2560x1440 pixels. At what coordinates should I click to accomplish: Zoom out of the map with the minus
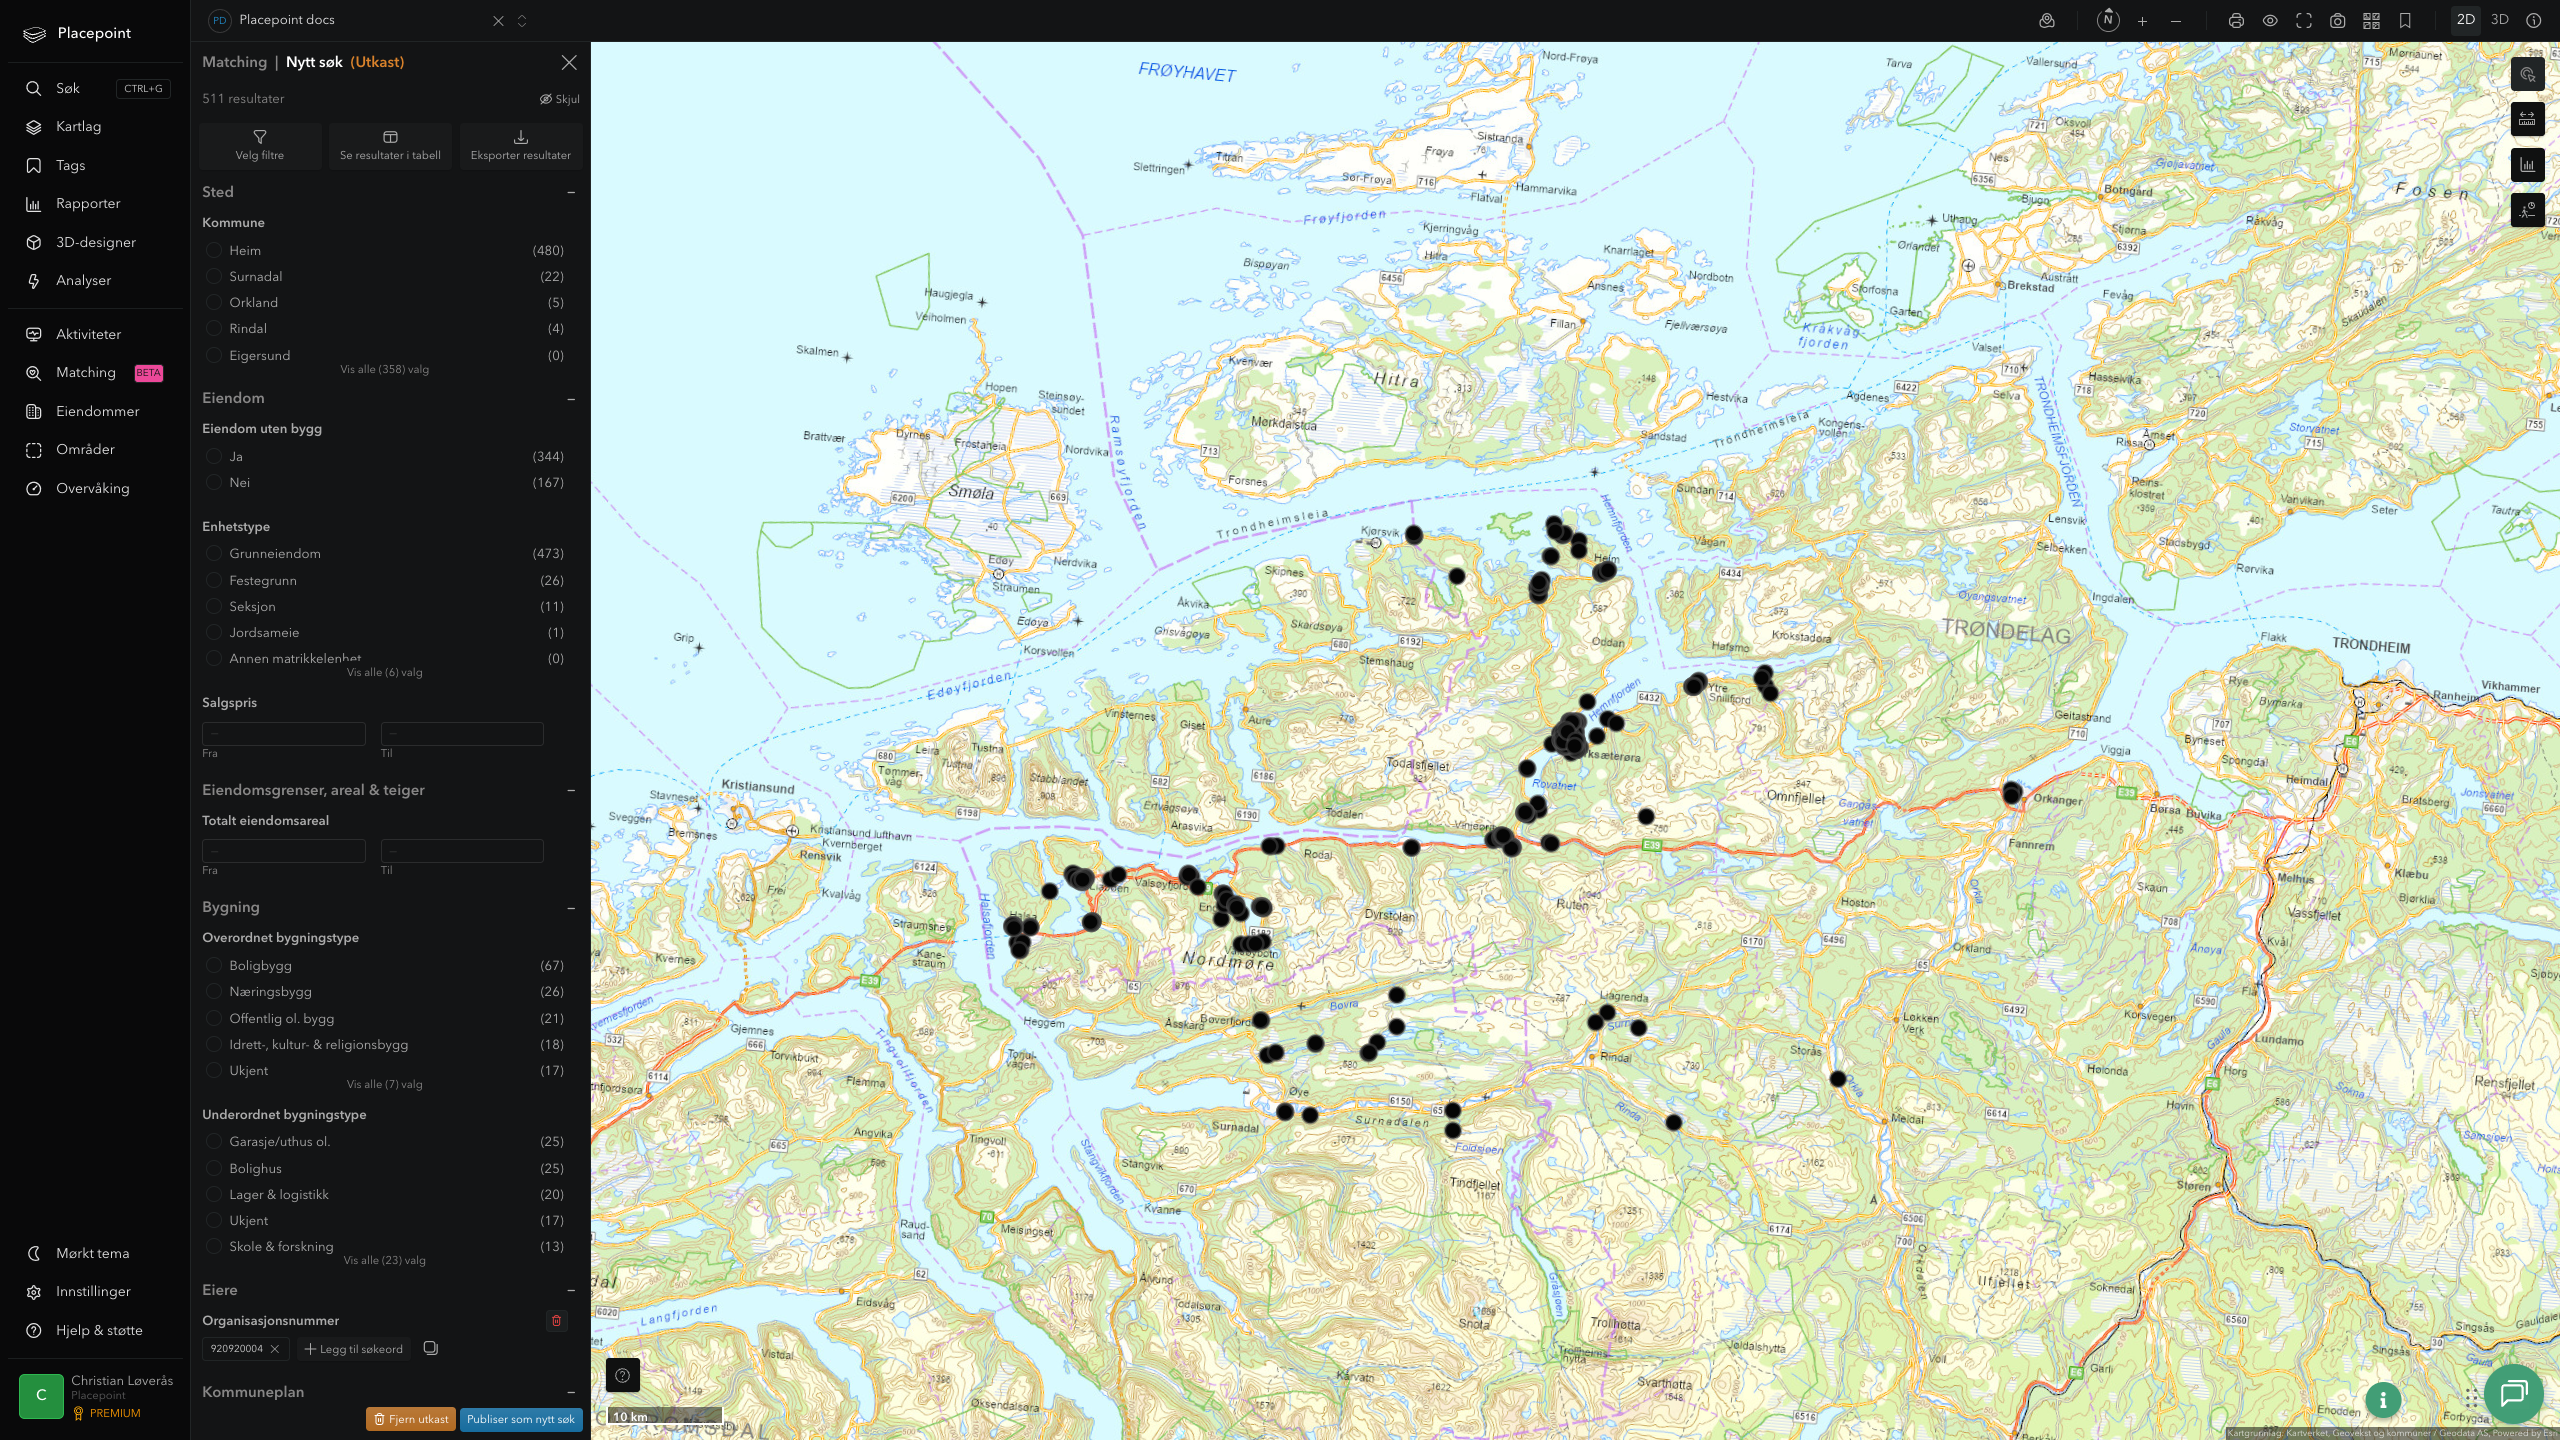click(x=2176, y=21)
